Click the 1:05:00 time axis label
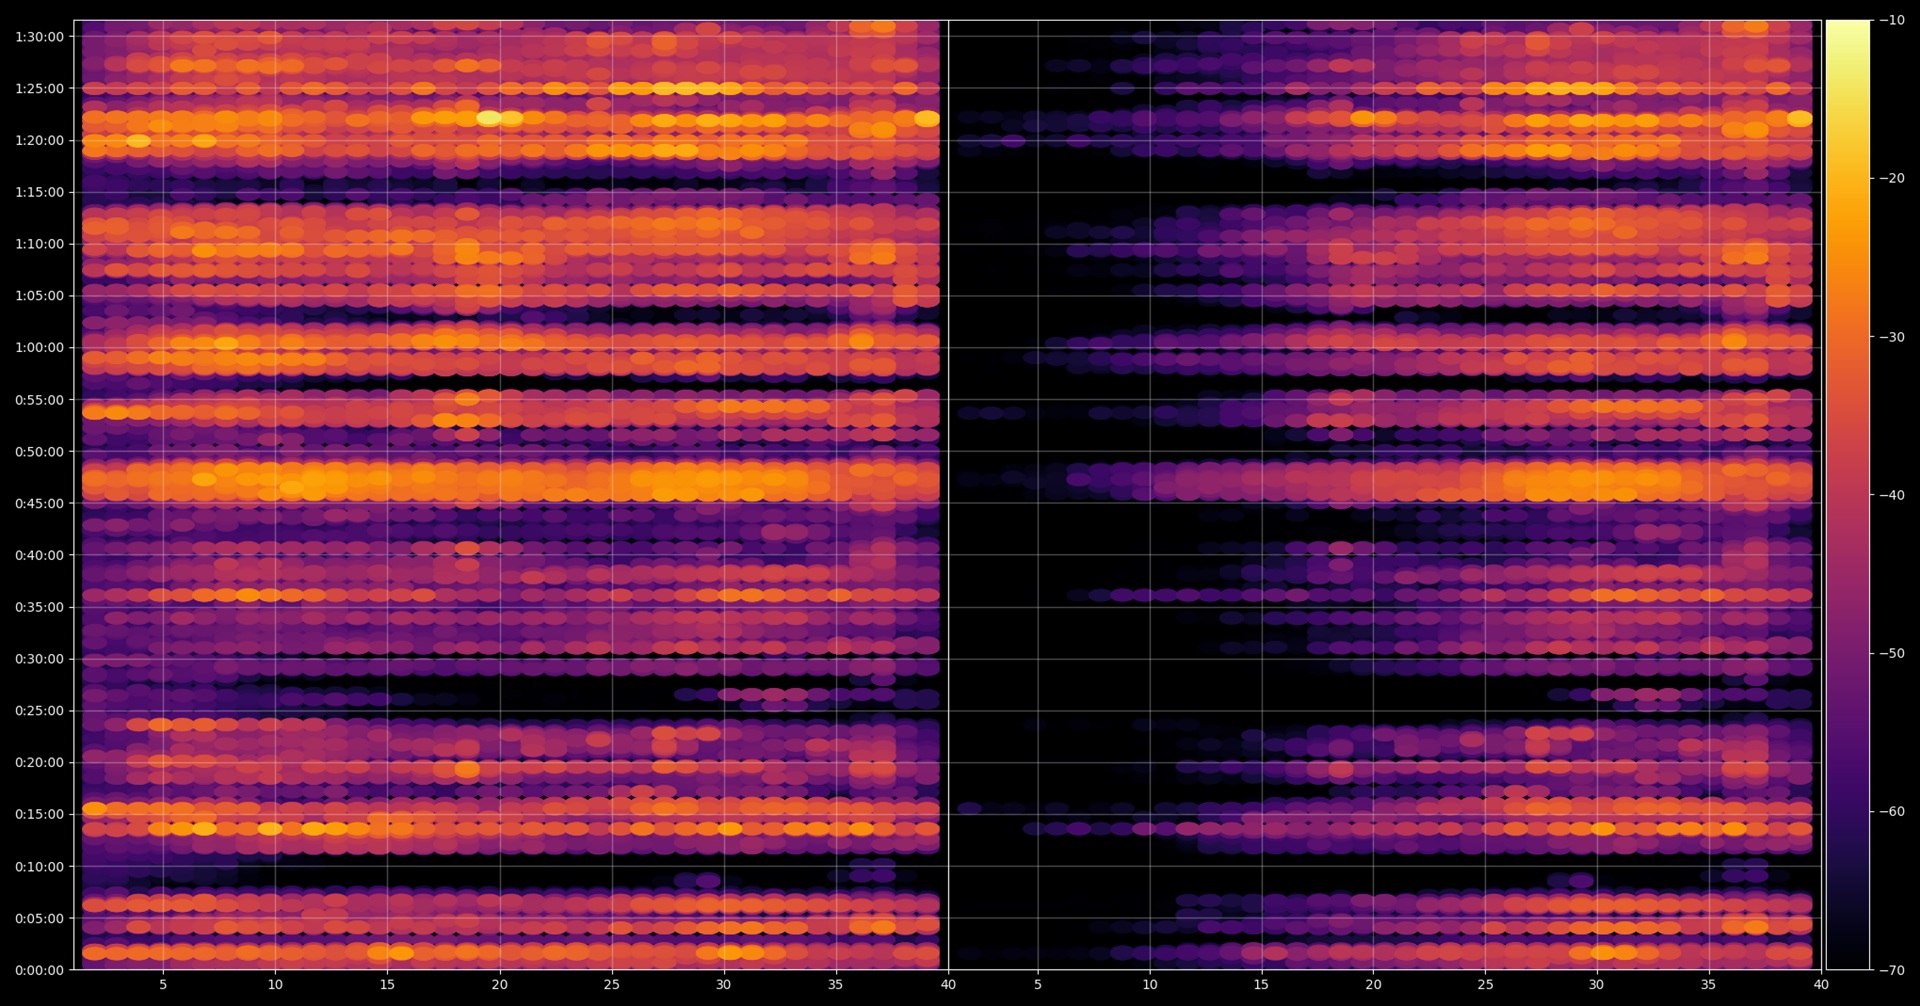This screenshot has height=1006, width=1920. click(x=39, y=296)
